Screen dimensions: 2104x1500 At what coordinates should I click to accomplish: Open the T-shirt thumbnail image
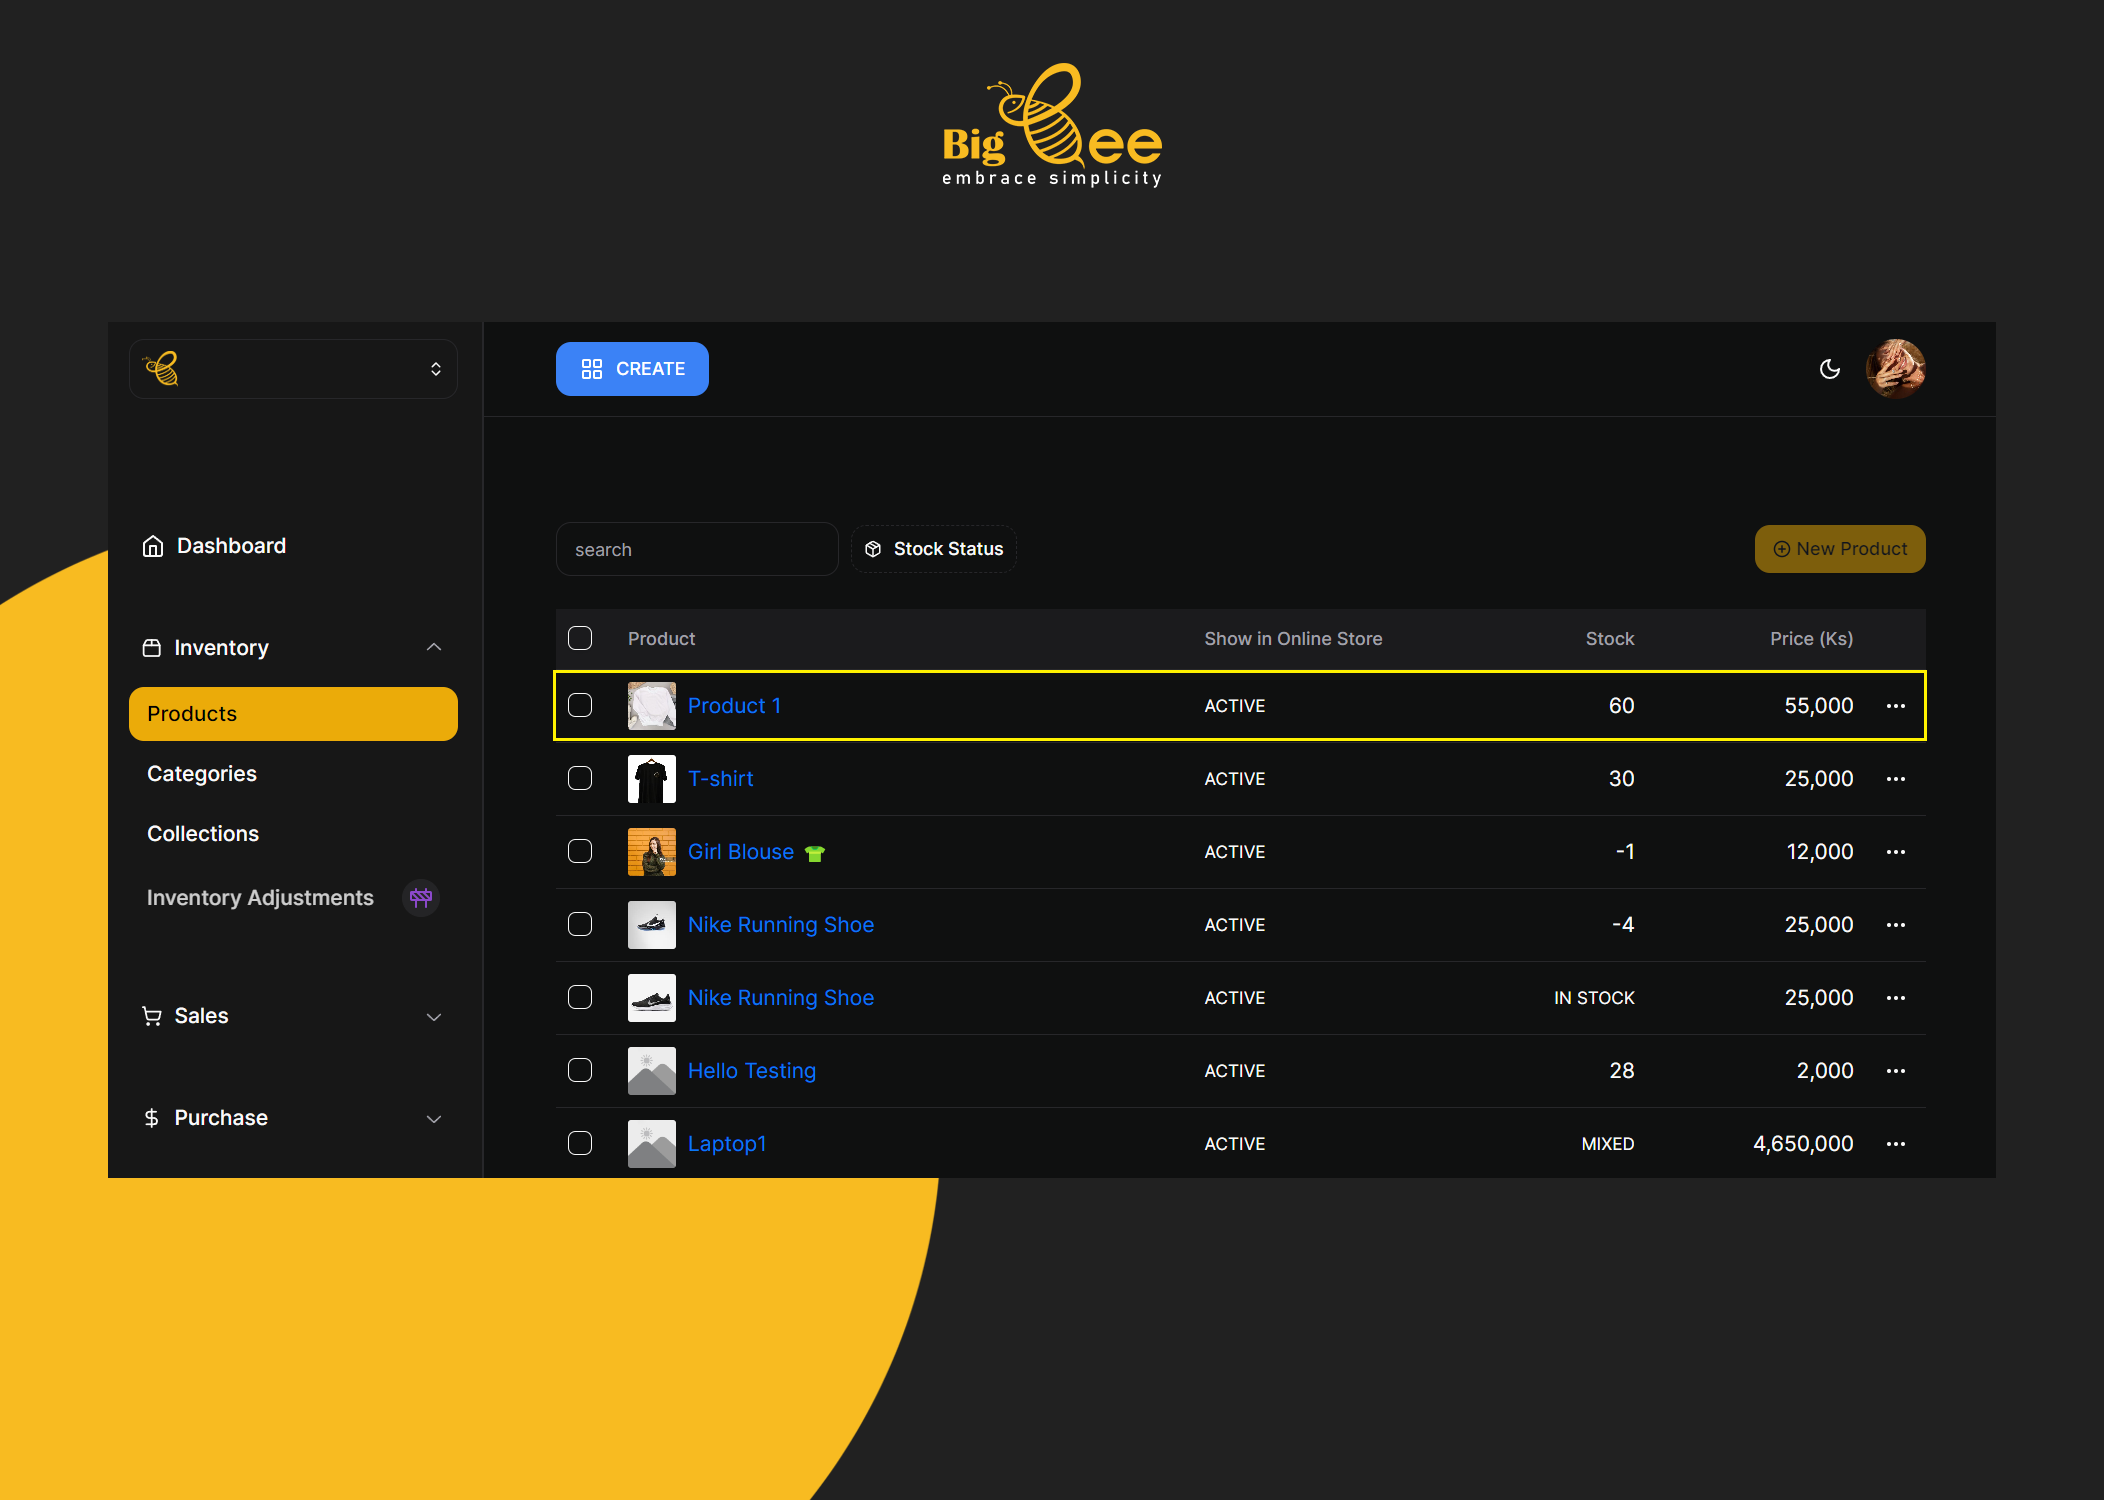coord(652,779)
